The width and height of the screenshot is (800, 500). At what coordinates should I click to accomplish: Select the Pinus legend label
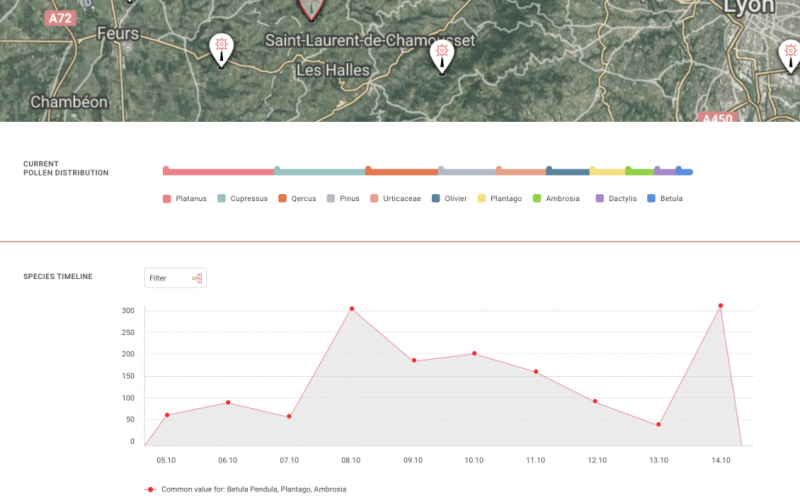[x=349, y=199]
